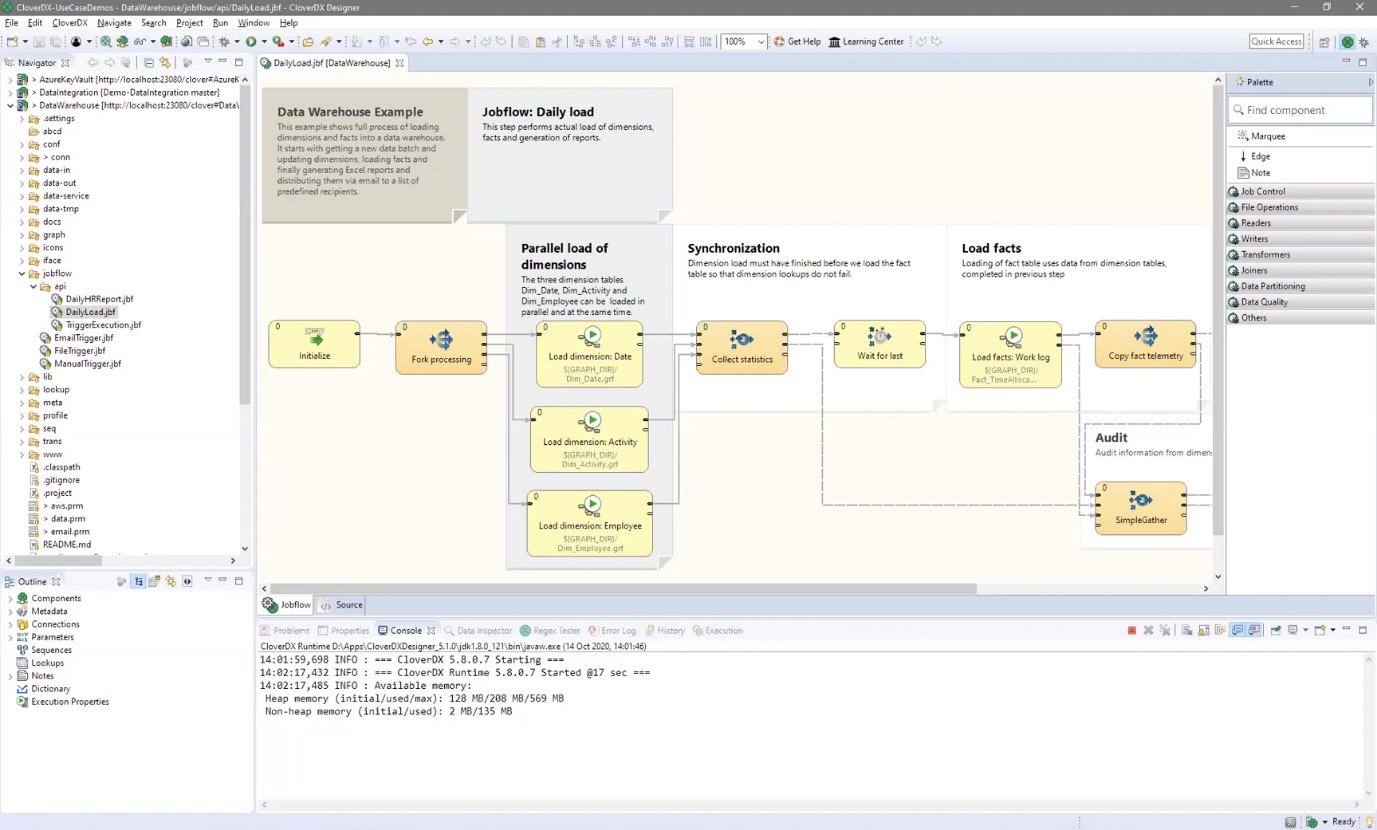The width and height of the screenshot is (1377, 830).
Task: Click the Initialize component
Action: pyautogui.click(x=314, y=344)
